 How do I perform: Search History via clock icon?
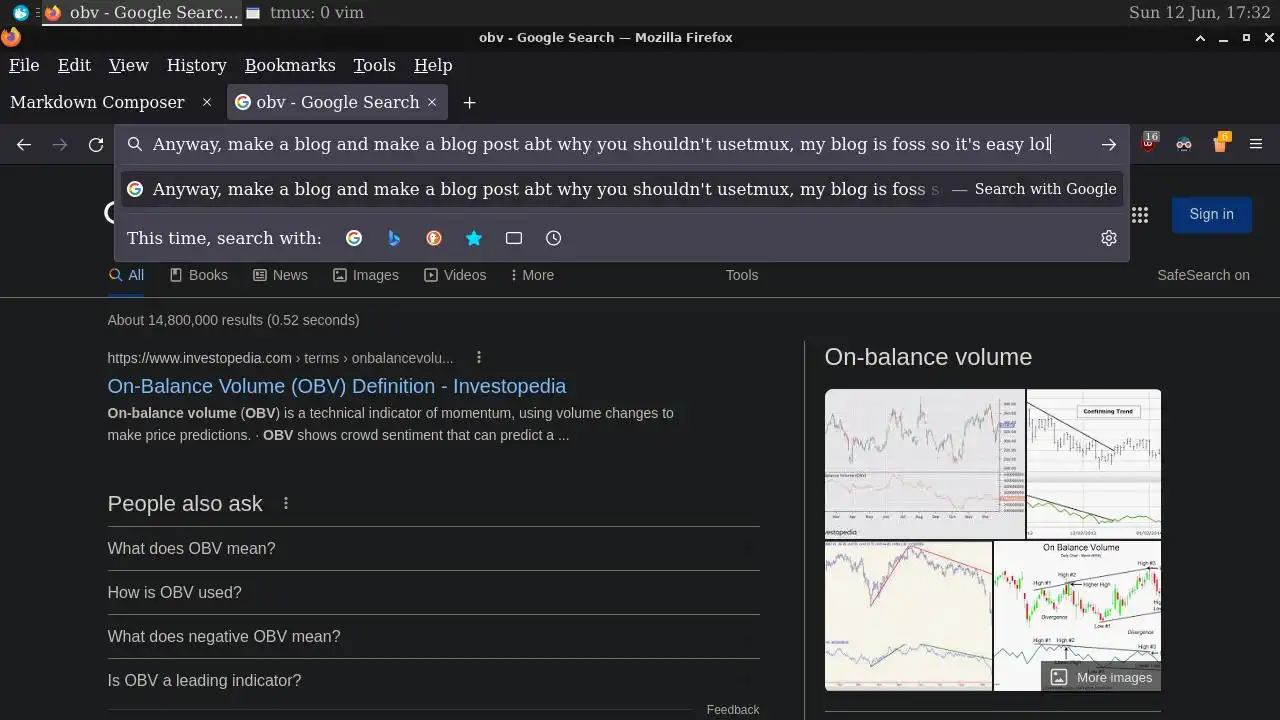click(554, 238)
